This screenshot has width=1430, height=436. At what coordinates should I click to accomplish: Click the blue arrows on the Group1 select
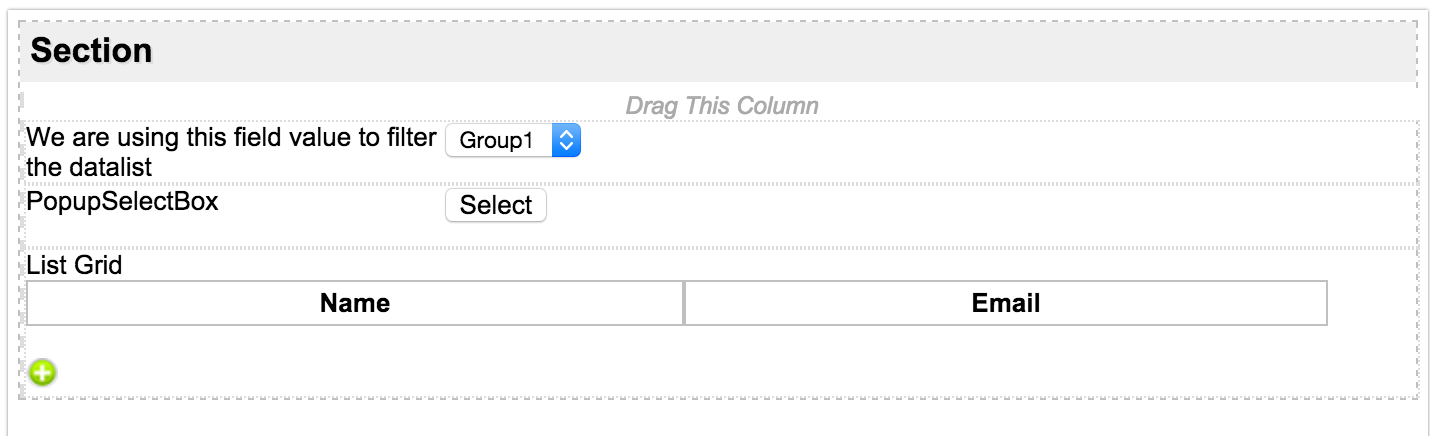click(x=566, y=141)
